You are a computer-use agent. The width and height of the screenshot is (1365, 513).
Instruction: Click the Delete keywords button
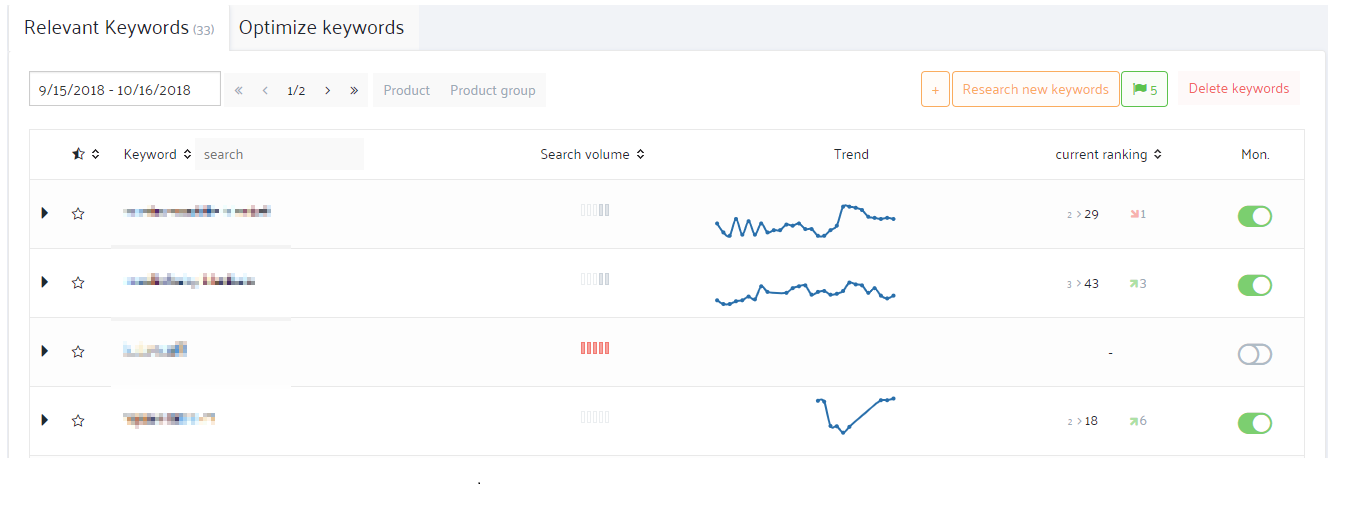[1238, 88]
